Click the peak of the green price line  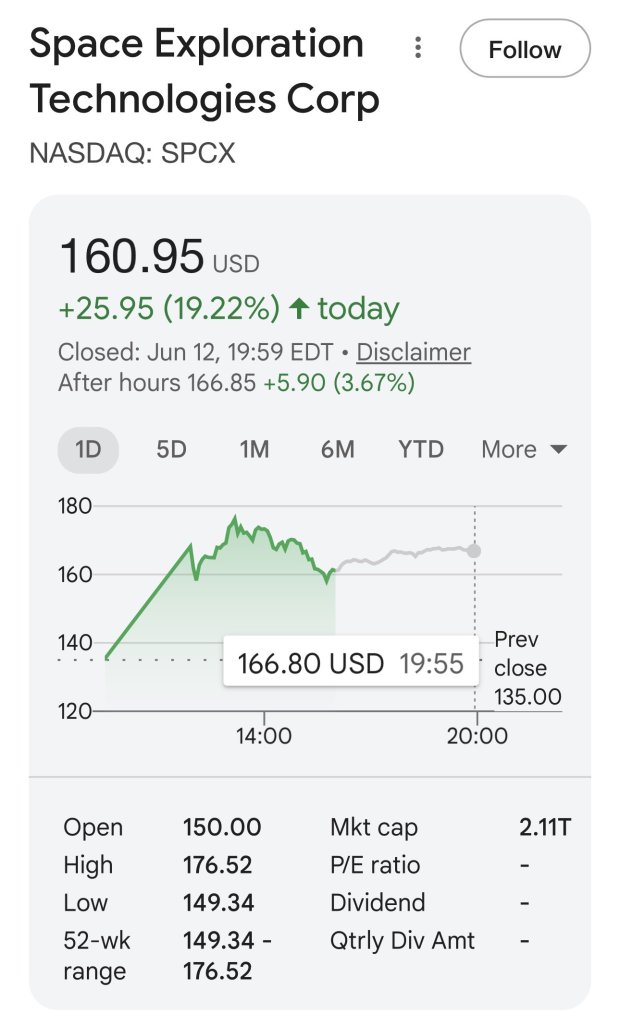[235, 519]
